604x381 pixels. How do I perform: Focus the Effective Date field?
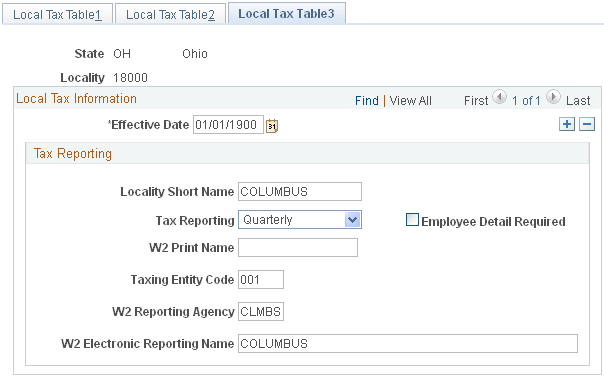tap(228, 124)
